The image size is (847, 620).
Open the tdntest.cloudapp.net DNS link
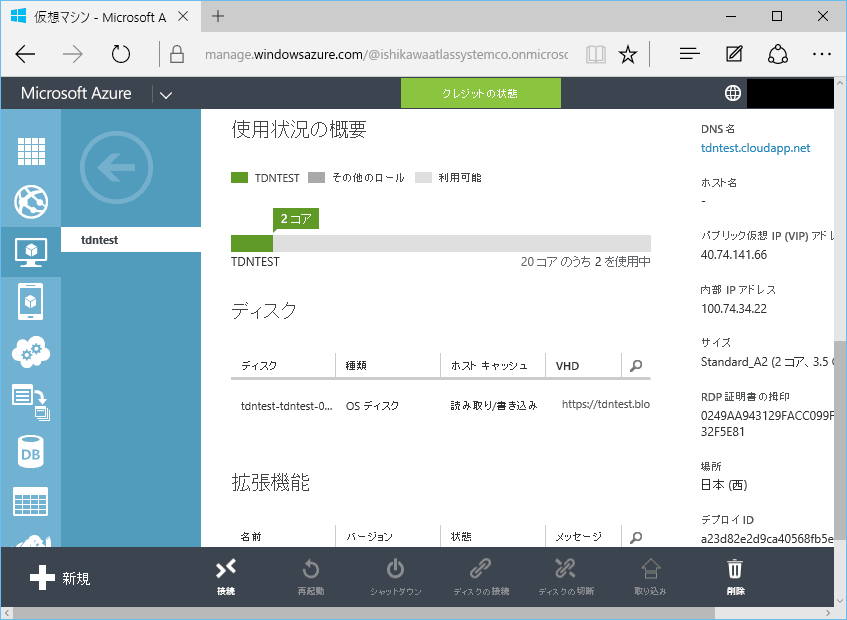(x=755, y=148)
